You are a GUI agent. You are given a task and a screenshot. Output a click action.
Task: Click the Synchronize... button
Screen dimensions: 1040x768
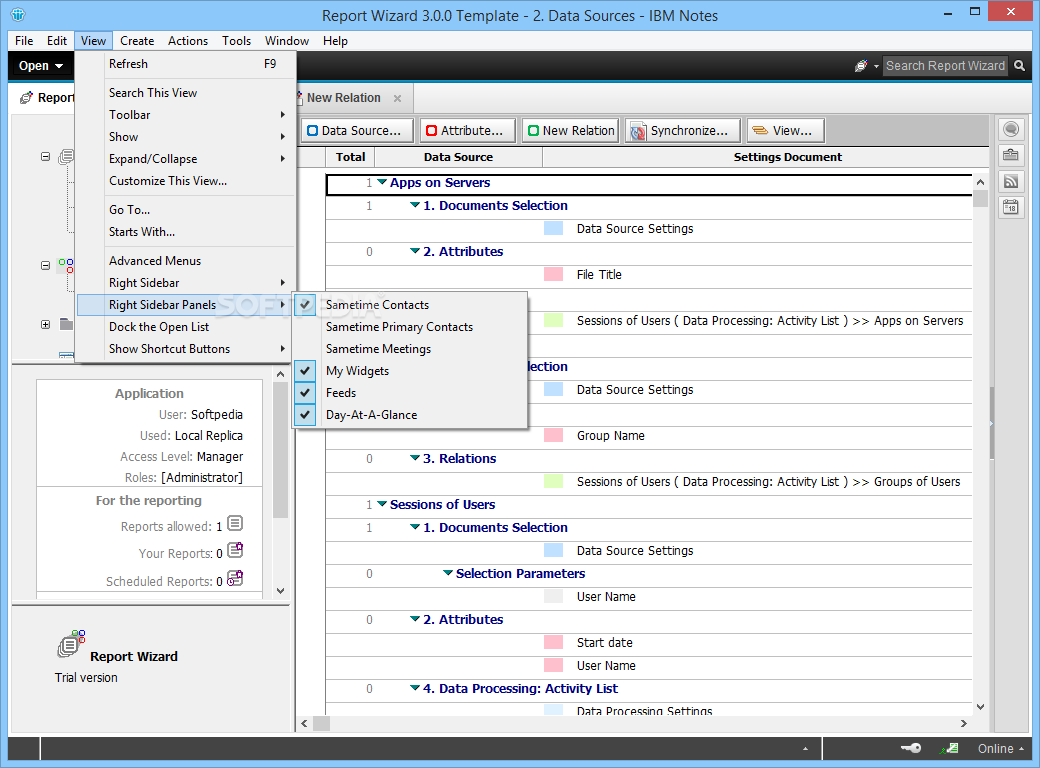tap(682, 131)
